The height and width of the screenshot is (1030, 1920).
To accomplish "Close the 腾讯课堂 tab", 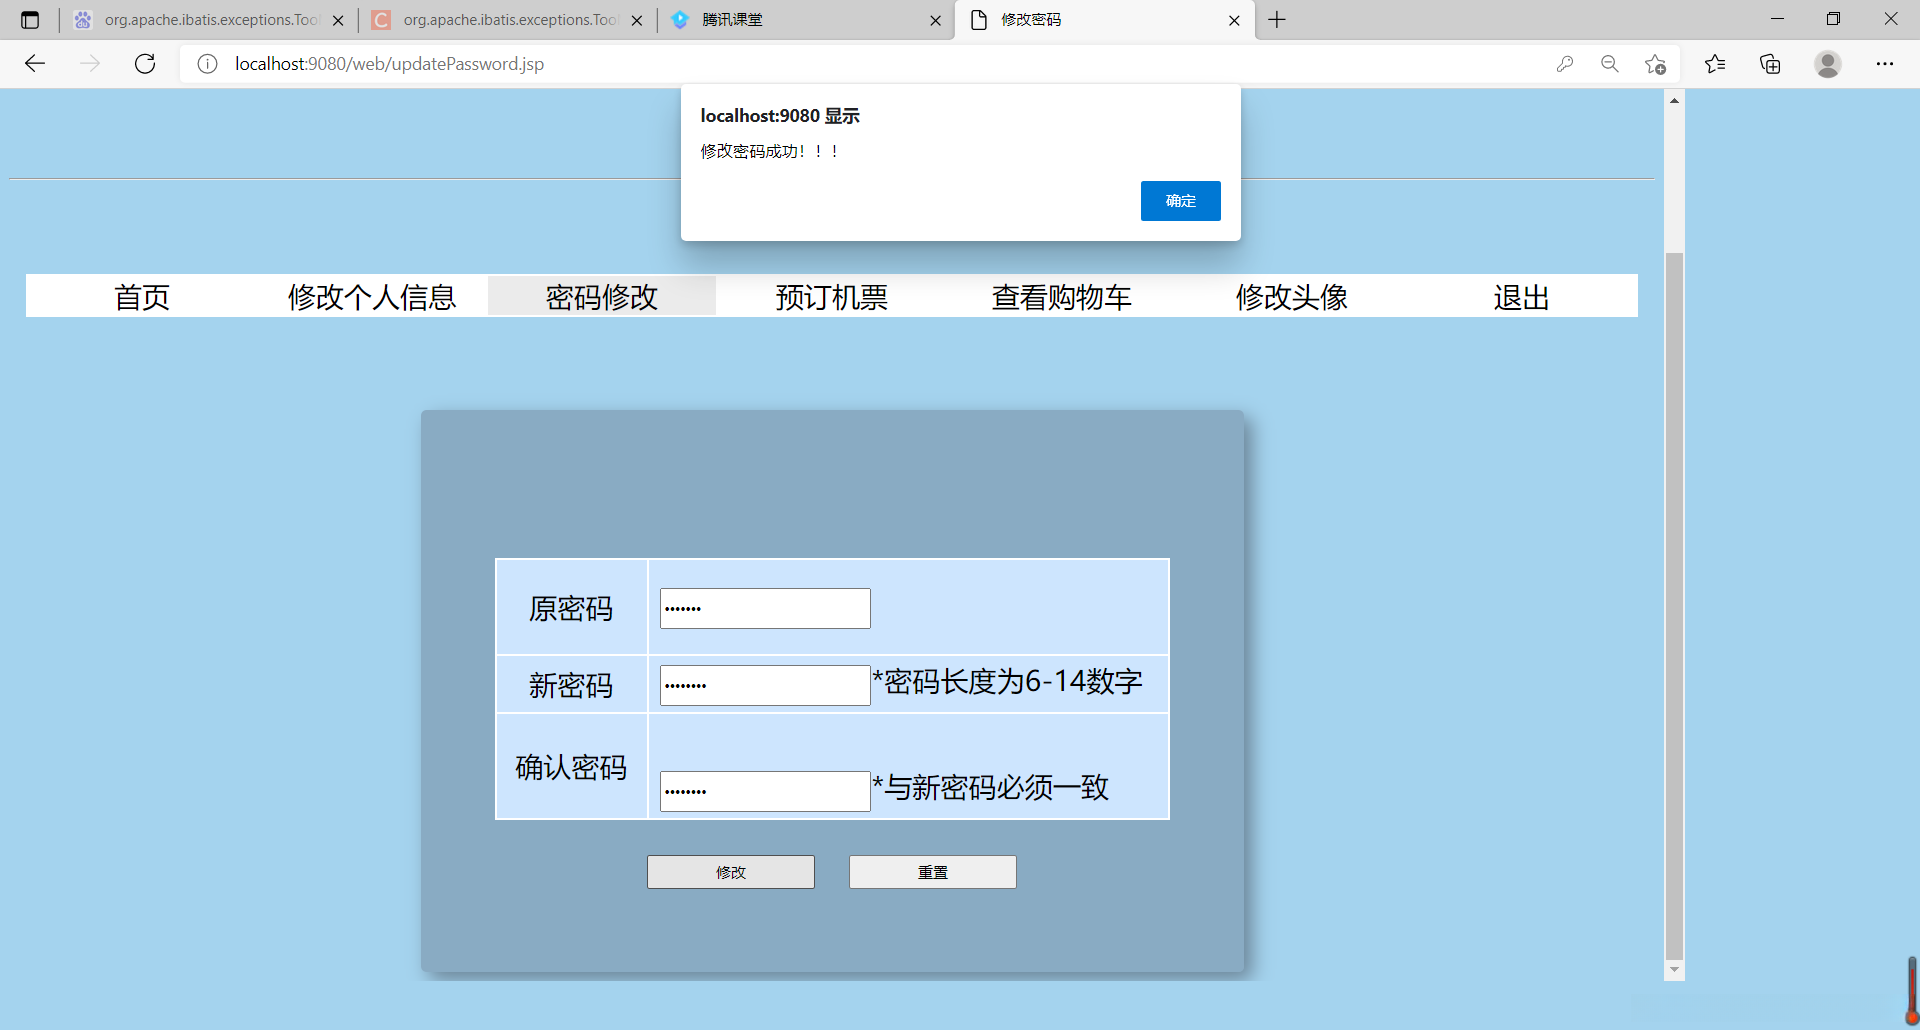I will (x=935, y=20).
